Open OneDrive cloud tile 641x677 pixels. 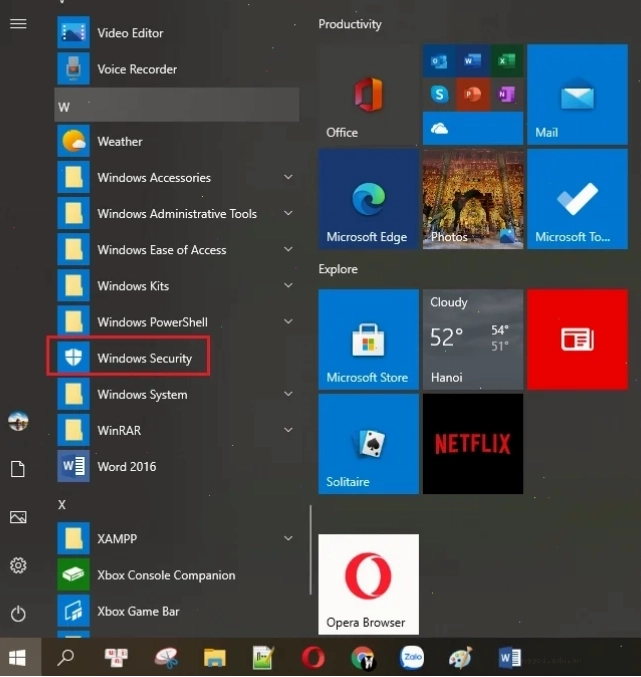473,128
